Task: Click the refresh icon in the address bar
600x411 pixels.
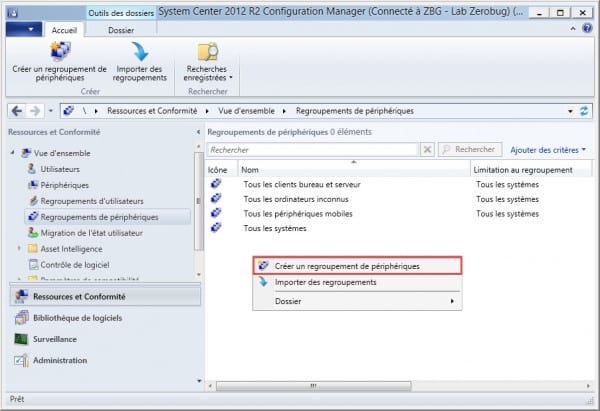Action: pyautogui.click(x=584, y=111)
